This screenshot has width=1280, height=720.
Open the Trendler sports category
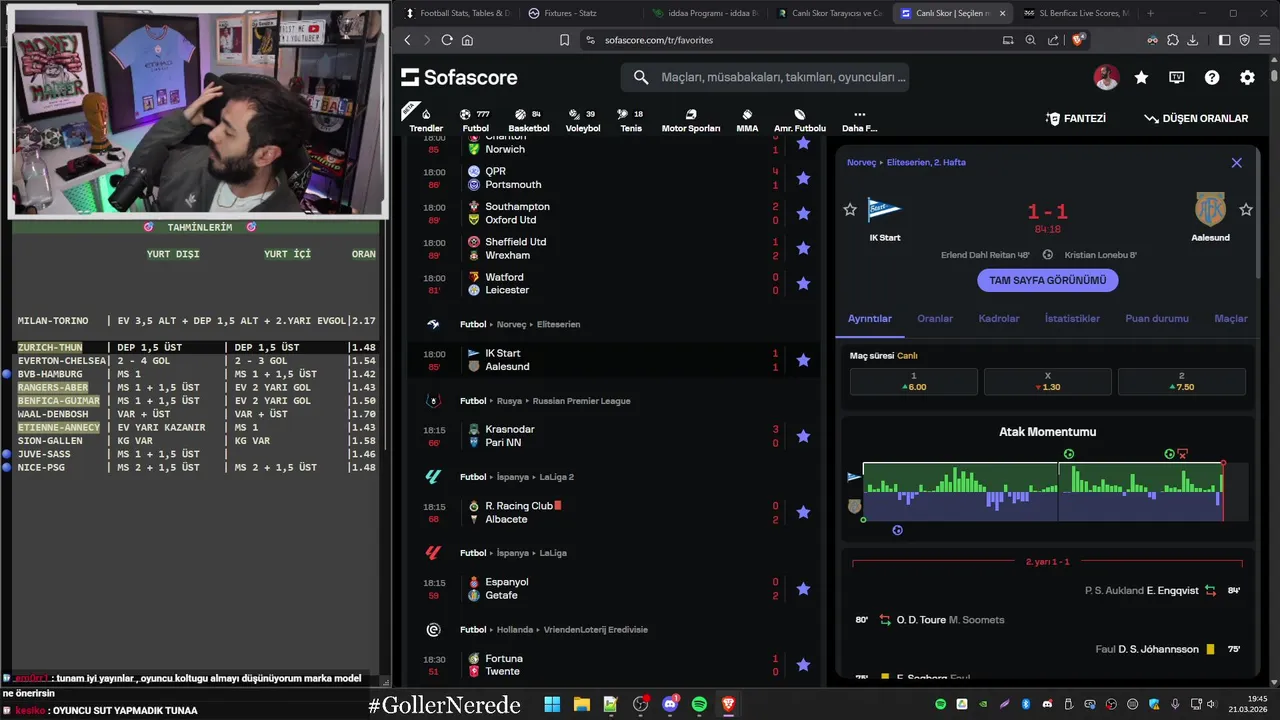coord(426,120)
